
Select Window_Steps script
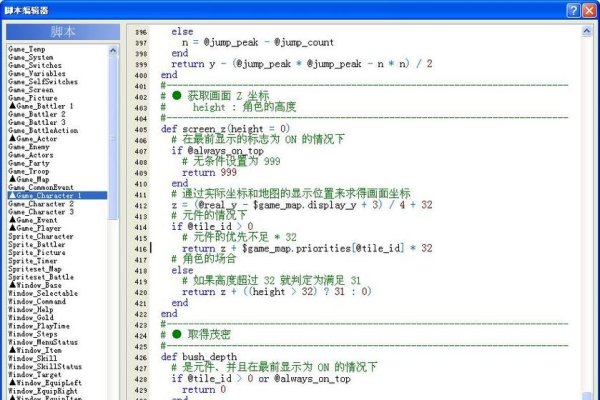click(33, 334)
